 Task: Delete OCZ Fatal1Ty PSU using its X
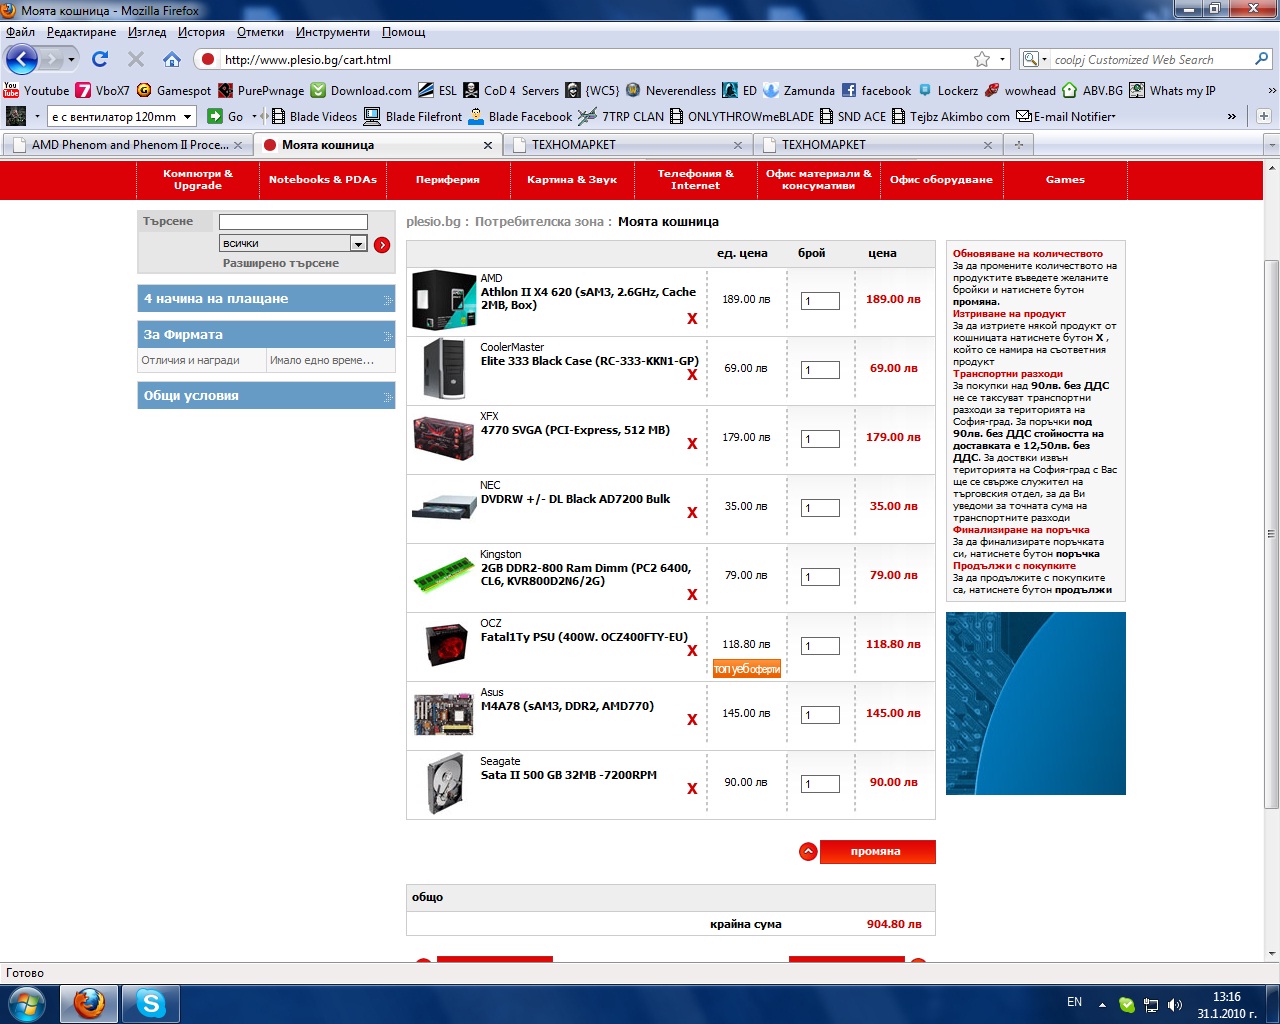point(692,650)
